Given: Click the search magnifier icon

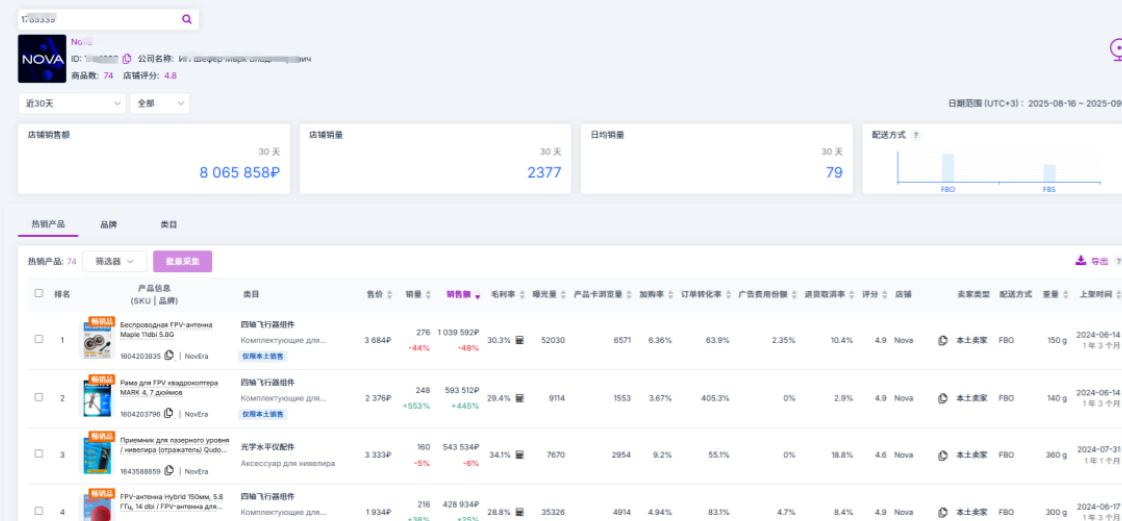Looking at the screenshot, I should click(186, 19).
